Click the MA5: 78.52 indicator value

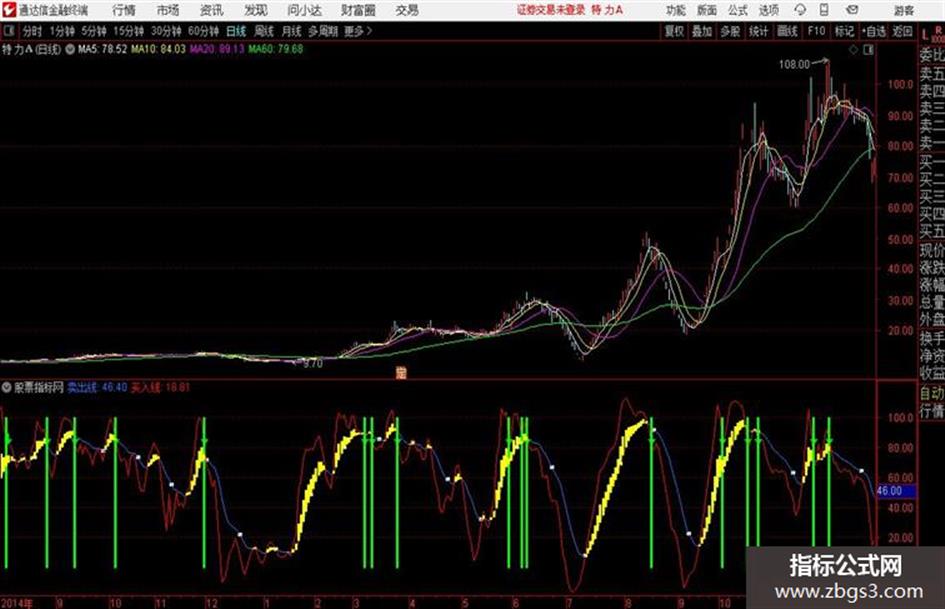click(102, 49)
